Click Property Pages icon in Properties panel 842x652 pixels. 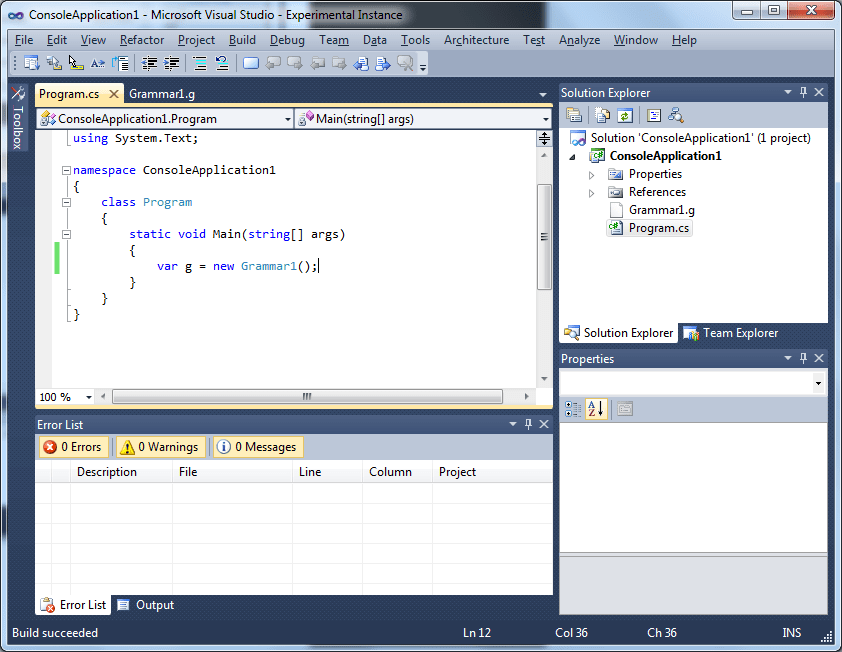tap(625, 409)
